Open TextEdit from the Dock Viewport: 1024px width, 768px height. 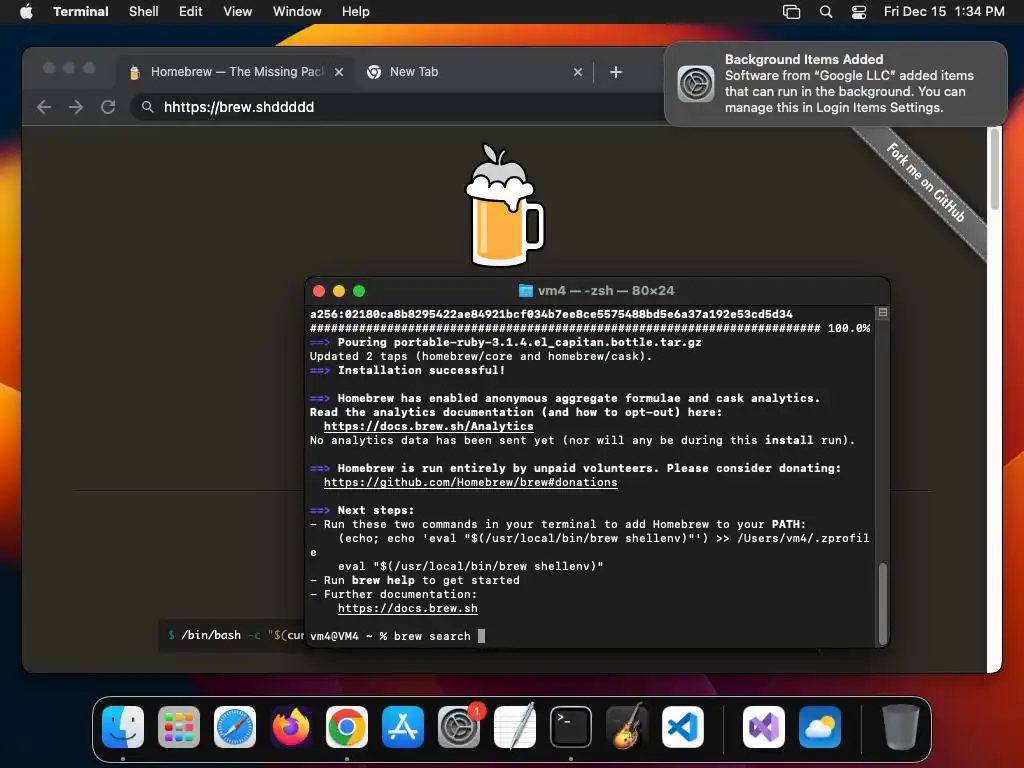[515, 727]
